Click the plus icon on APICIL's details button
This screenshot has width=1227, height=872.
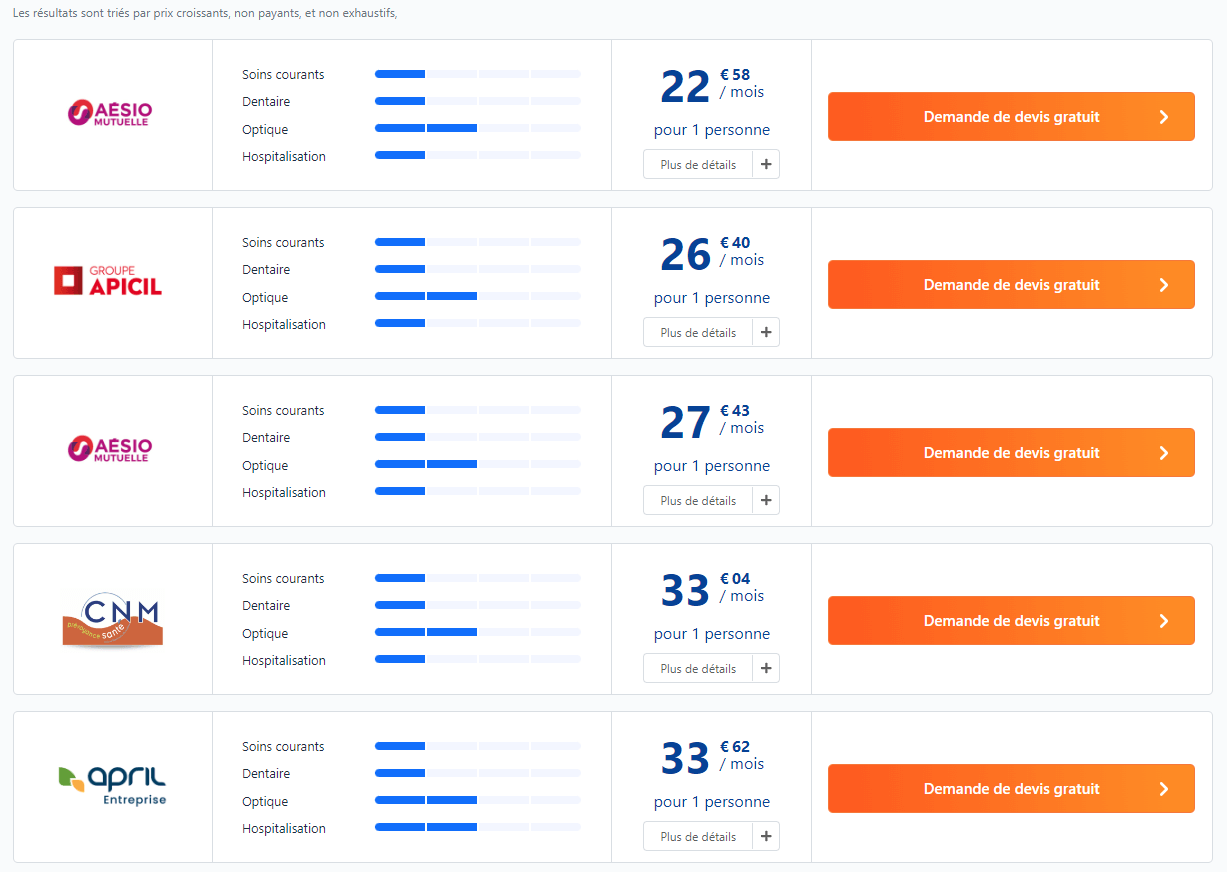[766, 333]
